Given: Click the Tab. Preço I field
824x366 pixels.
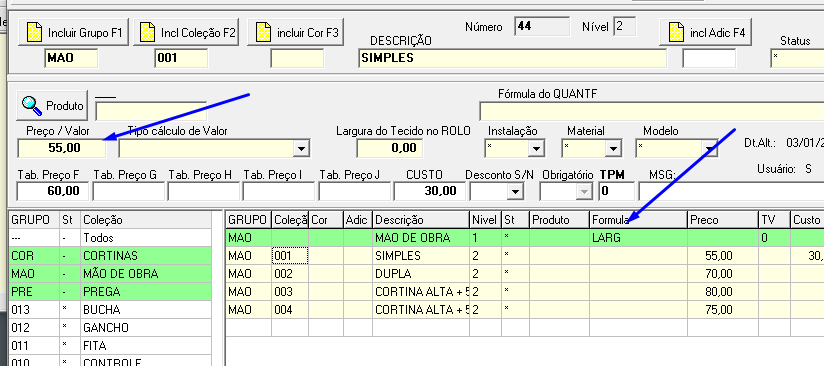Looking at the screenshot, I should [279, 191].
